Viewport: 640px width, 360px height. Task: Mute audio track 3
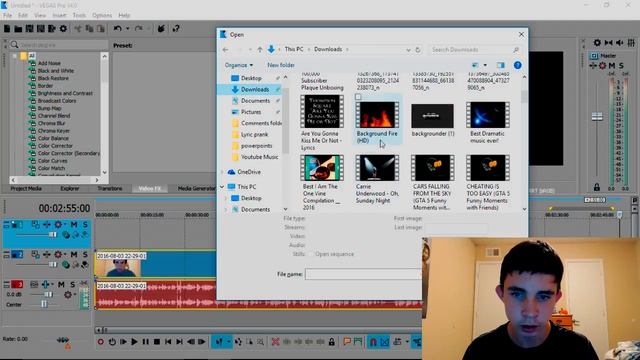(61, 284)
